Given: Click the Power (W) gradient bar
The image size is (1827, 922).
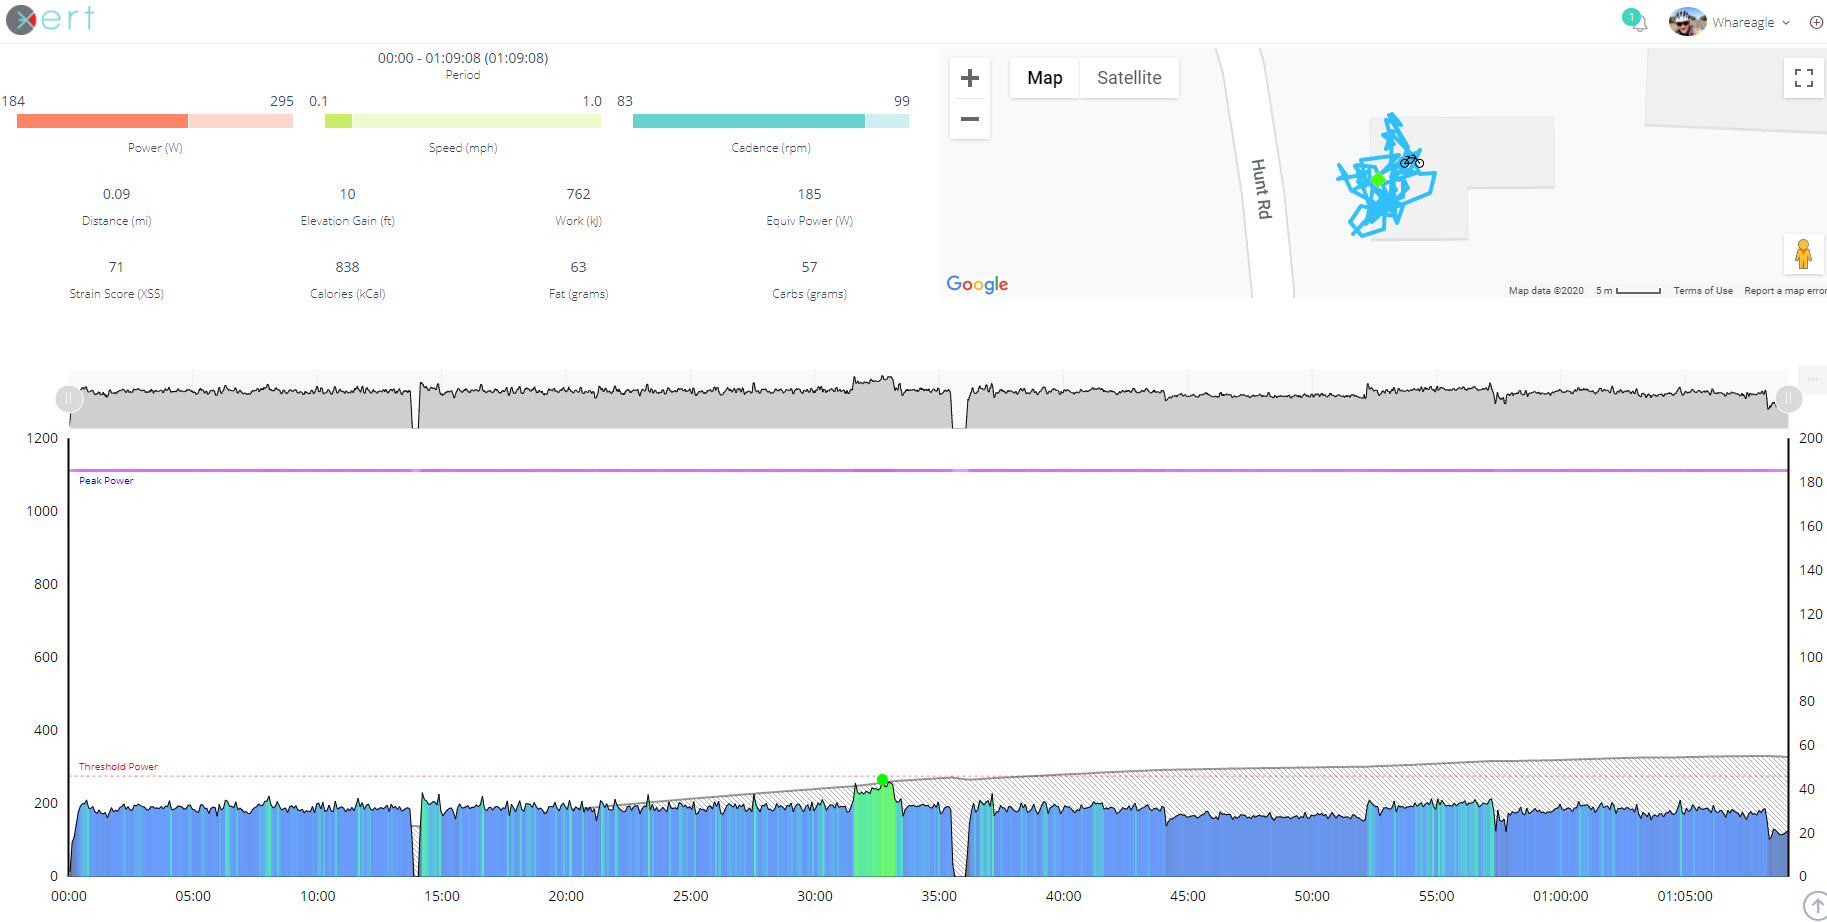Looking at the screenshot, I should 155,120.
